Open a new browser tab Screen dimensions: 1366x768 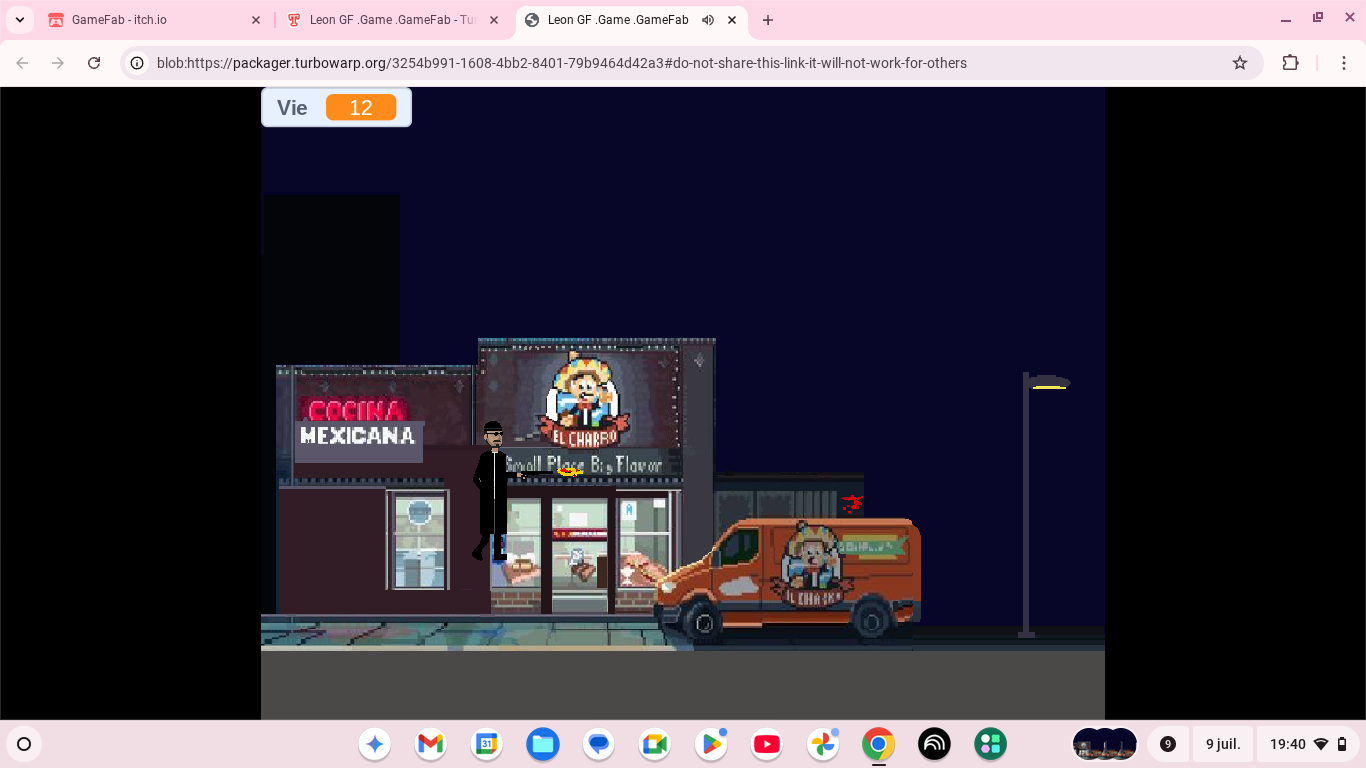point(768,20)
